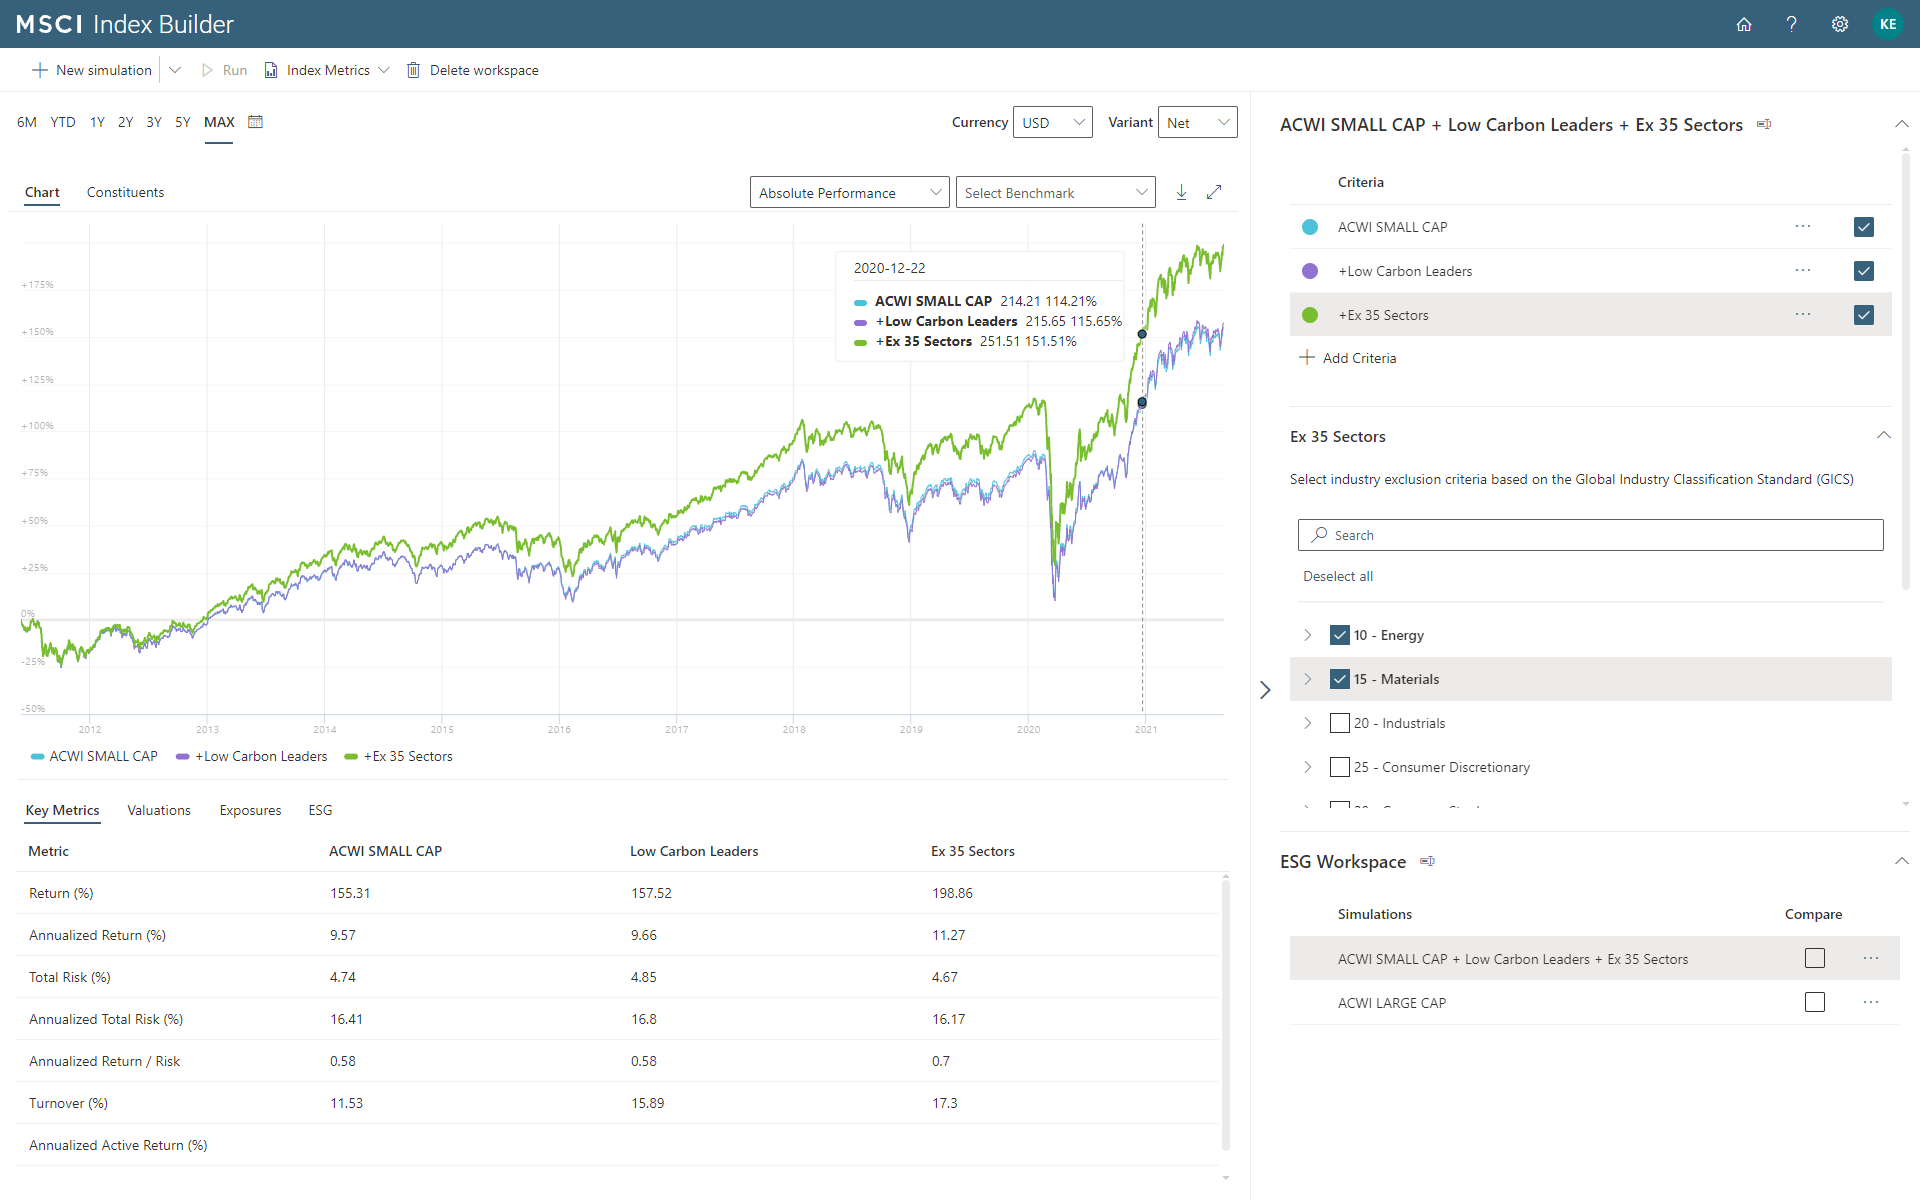Open more options for +Low Carbon Leaders criteria
The image size is (1920, 1200).
pos(1803,271)
